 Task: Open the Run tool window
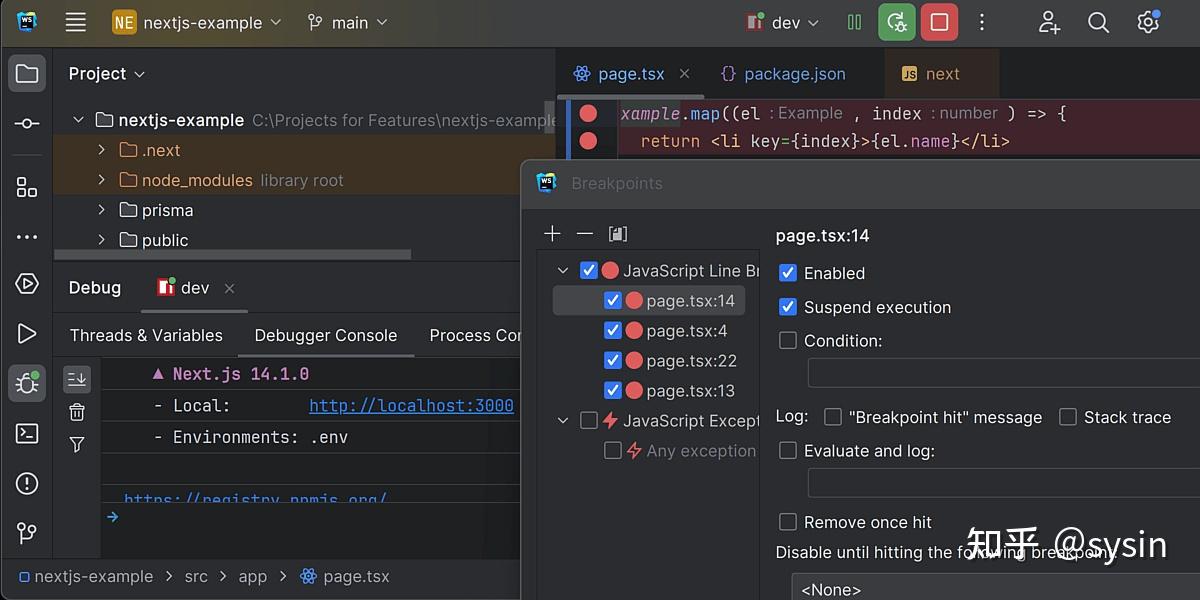tap(27, 334)
